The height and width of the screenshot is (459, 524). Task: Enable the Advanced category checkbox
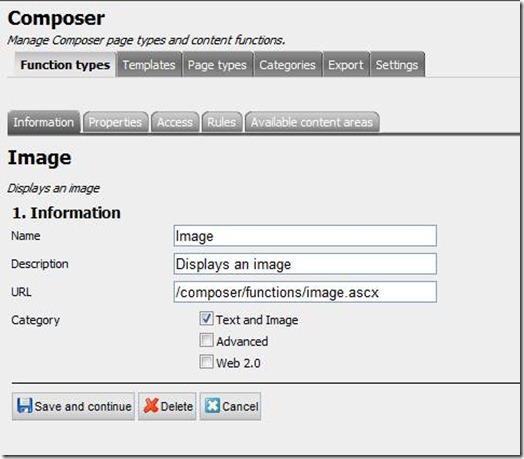tap(206, 340)
